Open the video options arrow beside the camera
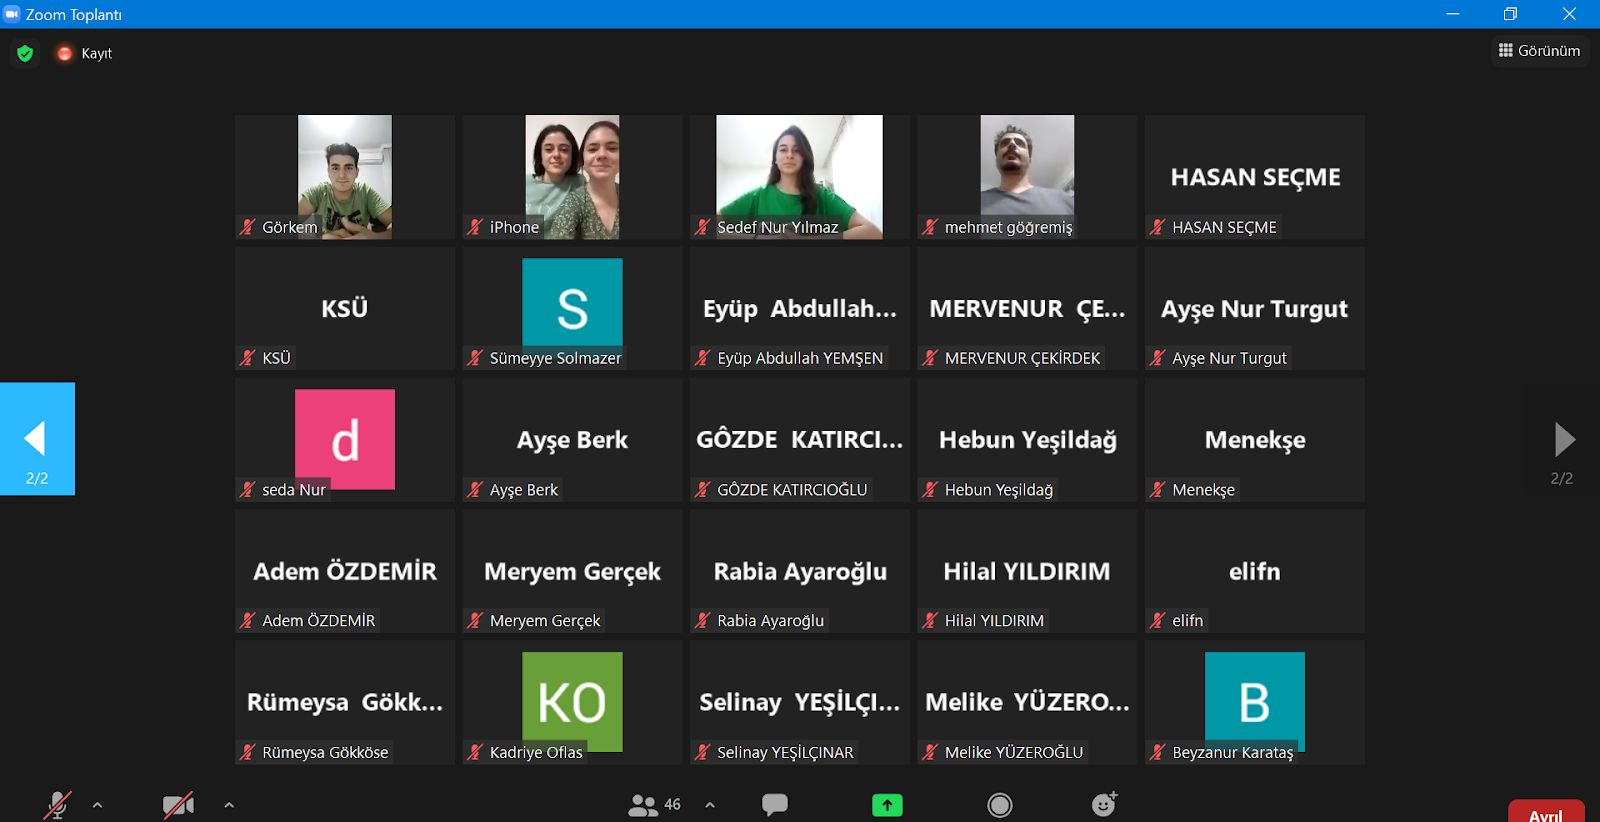 coord(229,805)
